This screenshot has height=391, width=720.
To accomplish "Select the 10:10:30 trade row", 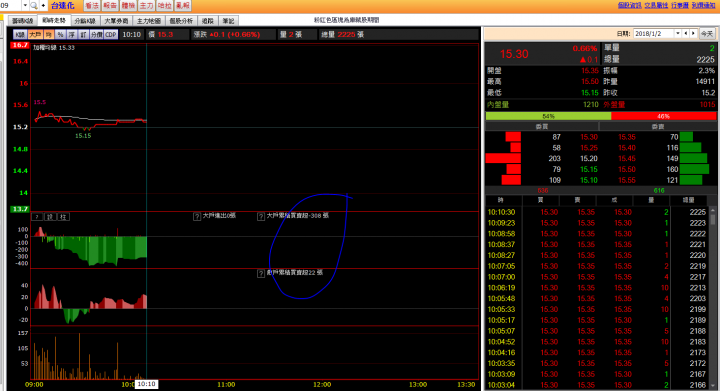I will pyautogui.click(x=597, y=212).
